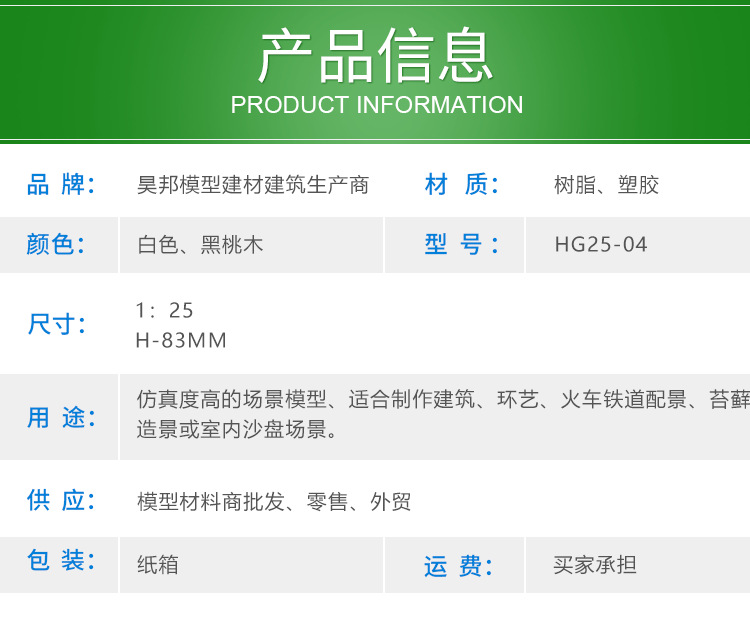Select the 颜色 row label
This screenshot has width=750, height=632.
click(x=56, y=245)
